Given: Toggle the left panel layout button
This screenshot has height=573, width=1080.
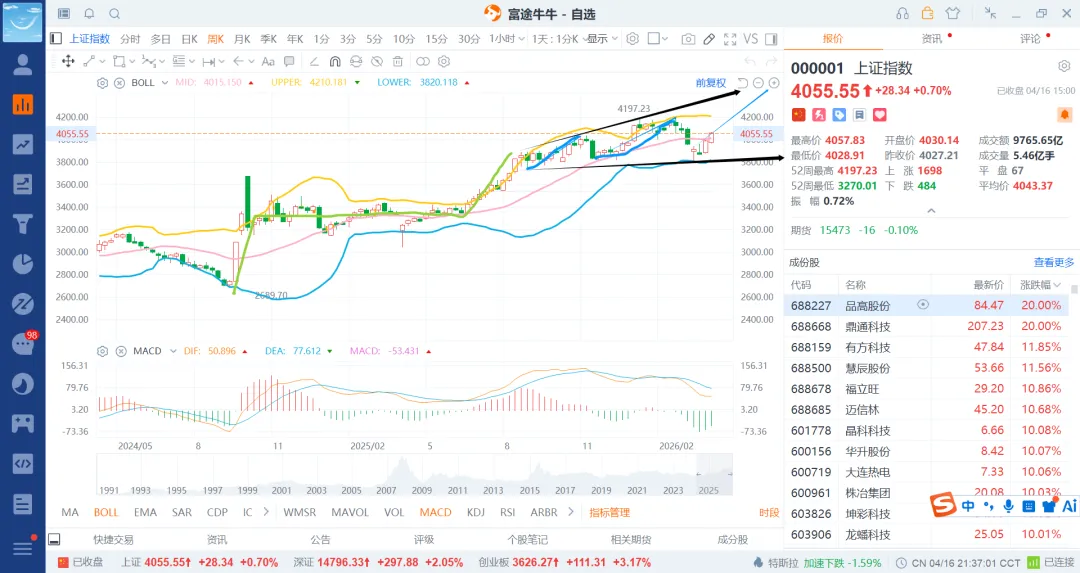Looking at the screenshot, I should (56, 39).
